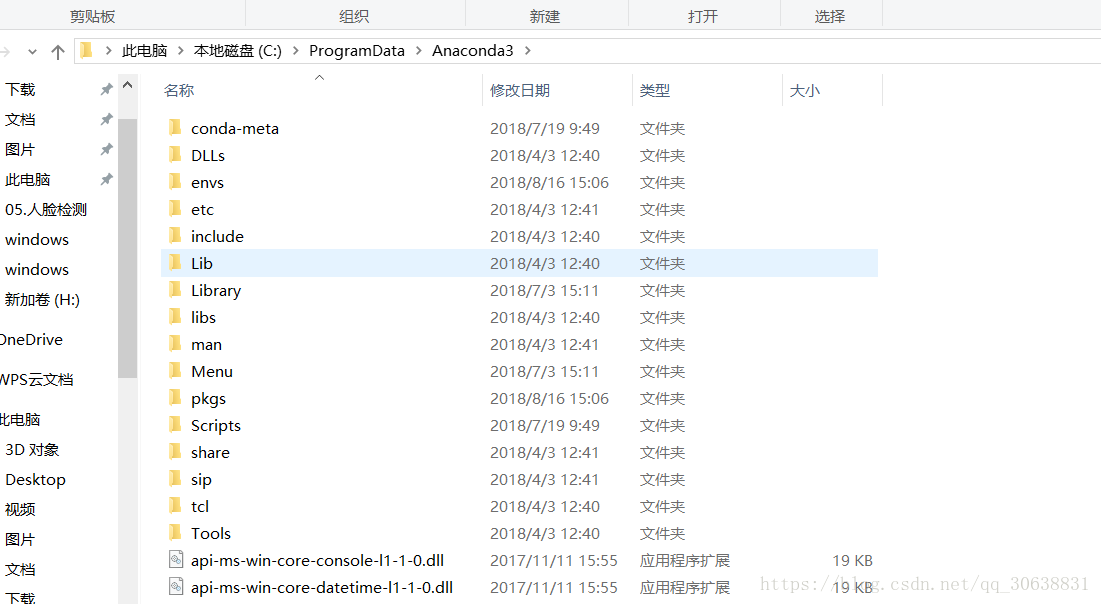The height and width of the screenshot is (604, 1101).
Task: Select 图片 in quick access sidebar
Action: pyautogui.click(x=20, y=150)
